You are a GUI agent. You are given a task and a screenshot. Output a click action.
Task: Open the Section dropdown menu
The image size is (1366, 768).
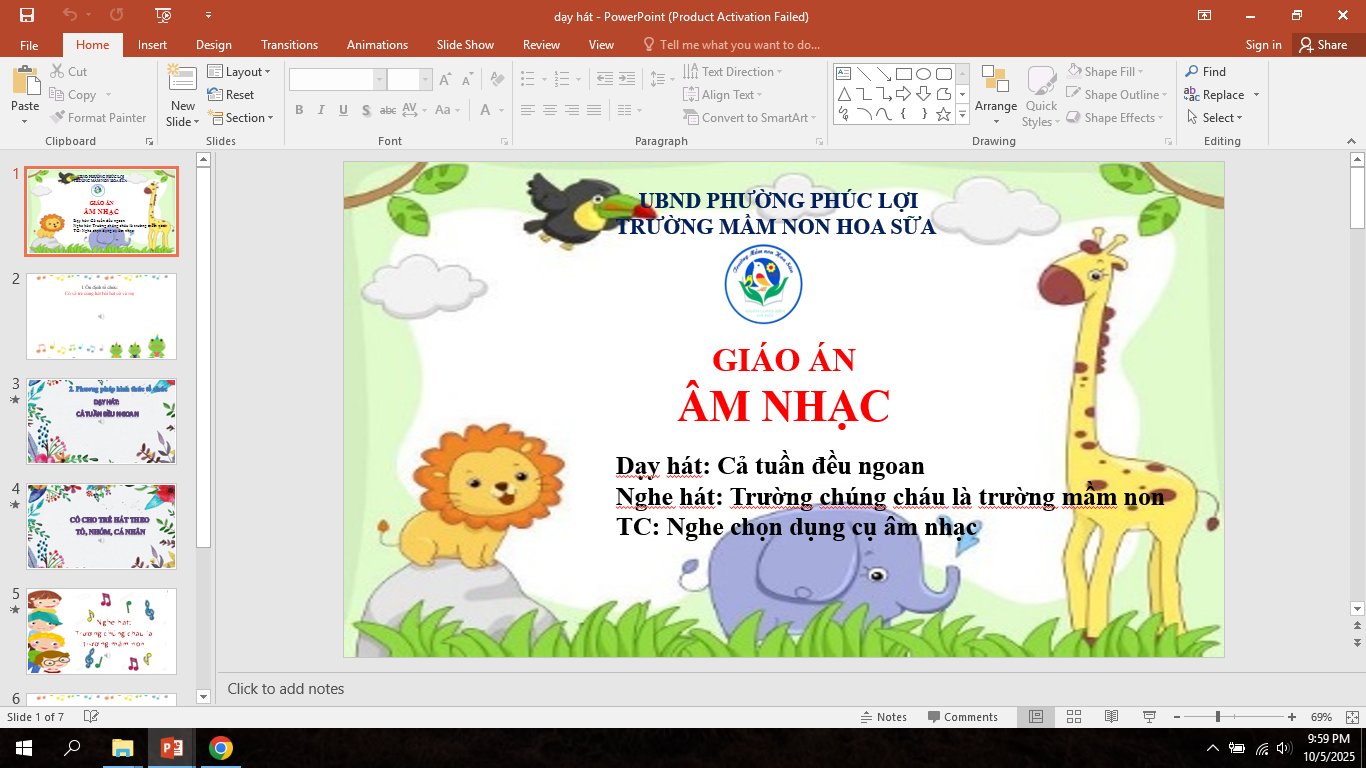point(239,118)
